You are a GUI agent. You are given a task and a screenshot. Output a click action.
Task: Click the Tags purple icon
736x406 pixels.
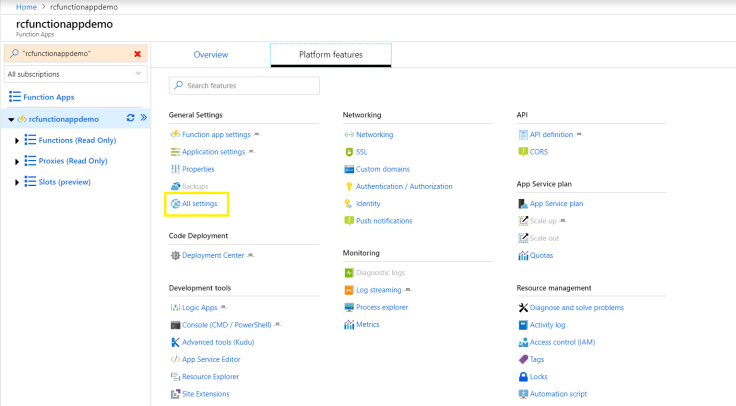point(523,360)
